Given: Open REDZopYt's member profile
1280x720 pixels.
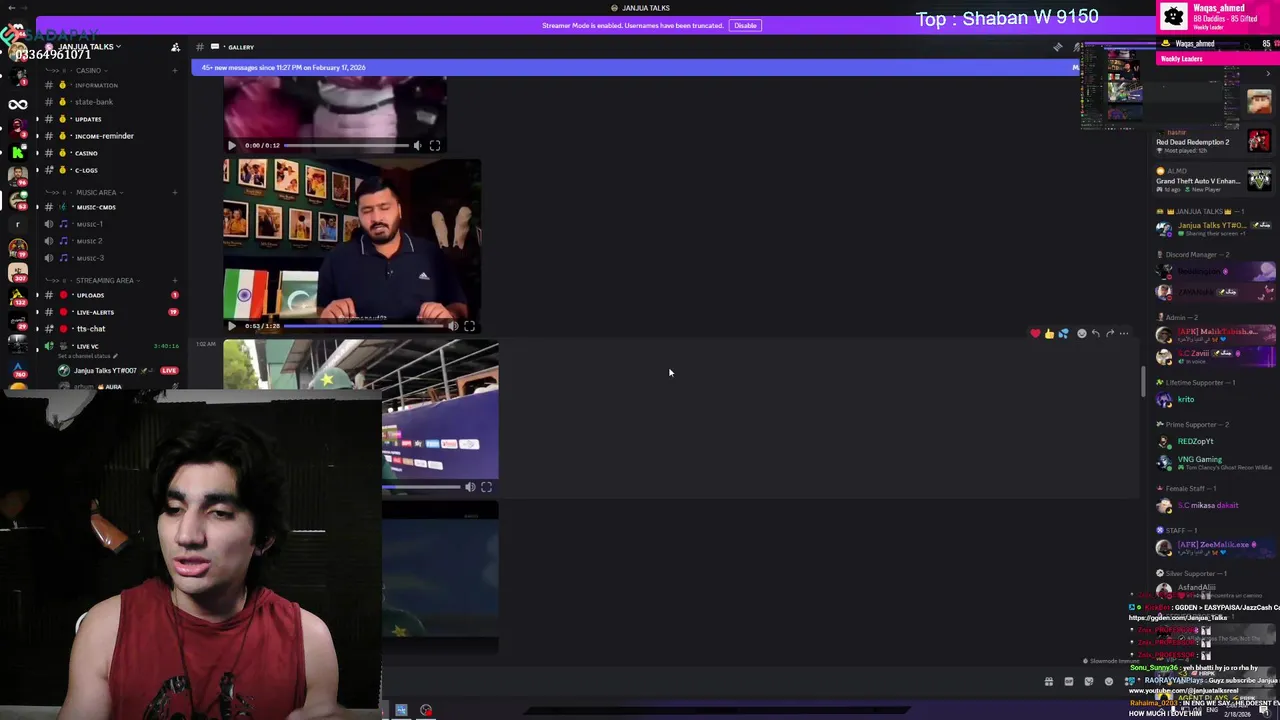Looking at the screenshot, I should (x=1213, y=441).
